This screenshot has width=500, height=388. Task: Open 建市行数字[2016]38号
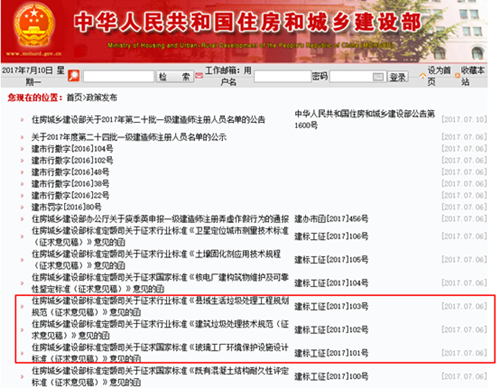coord(70,184)
